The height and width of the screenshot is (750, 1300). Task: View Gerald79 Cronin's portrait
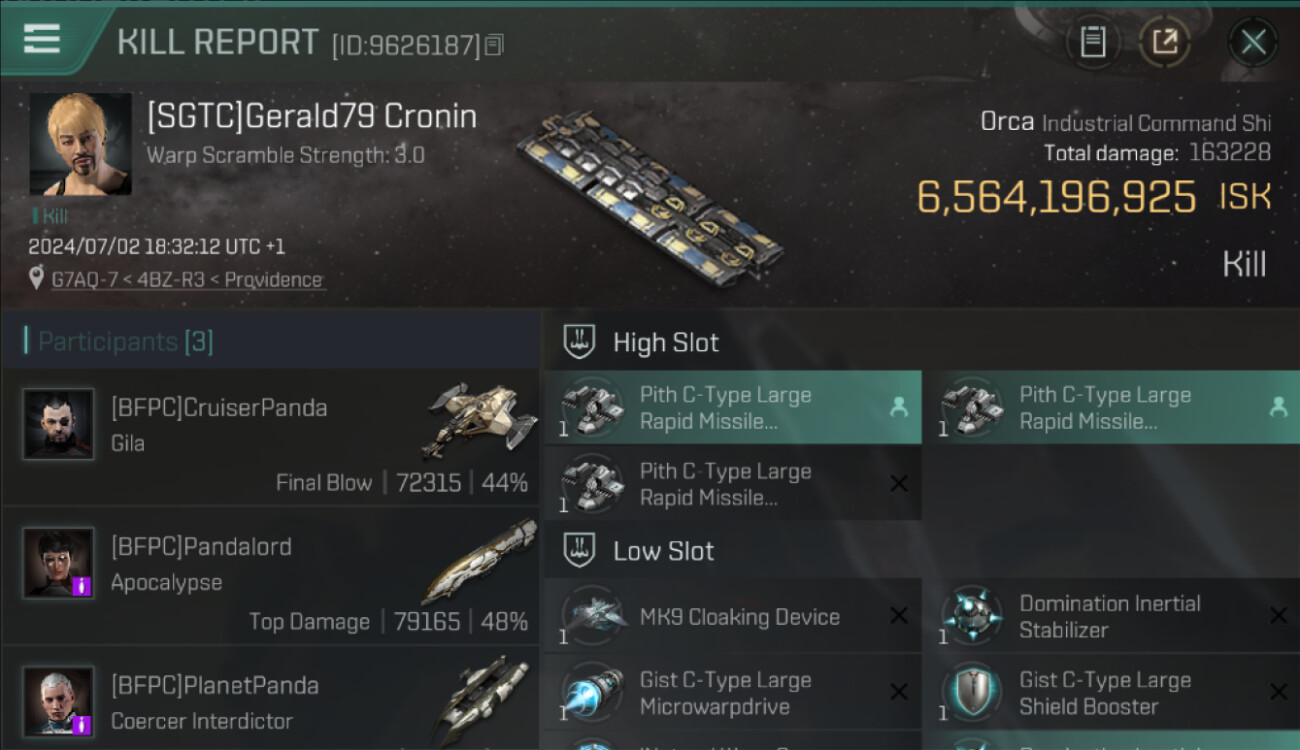point(80,144)
